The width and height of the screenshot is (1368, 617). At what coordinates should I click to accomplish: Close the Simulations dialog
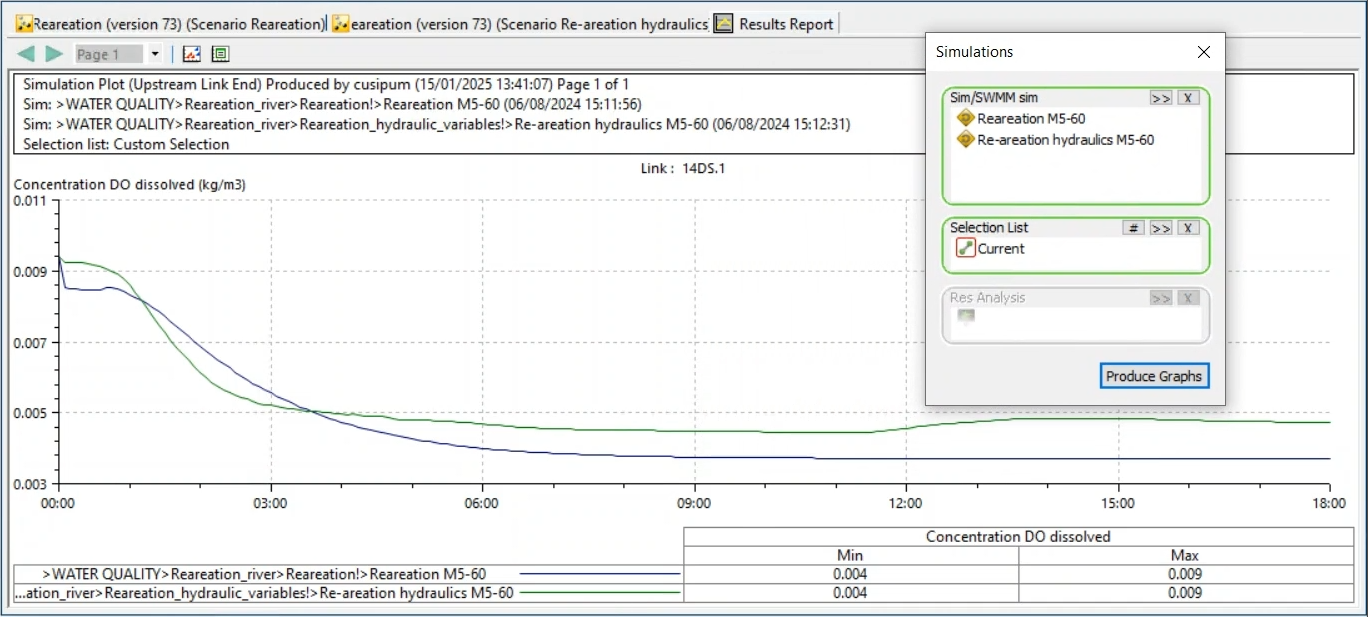[1204, 52]
